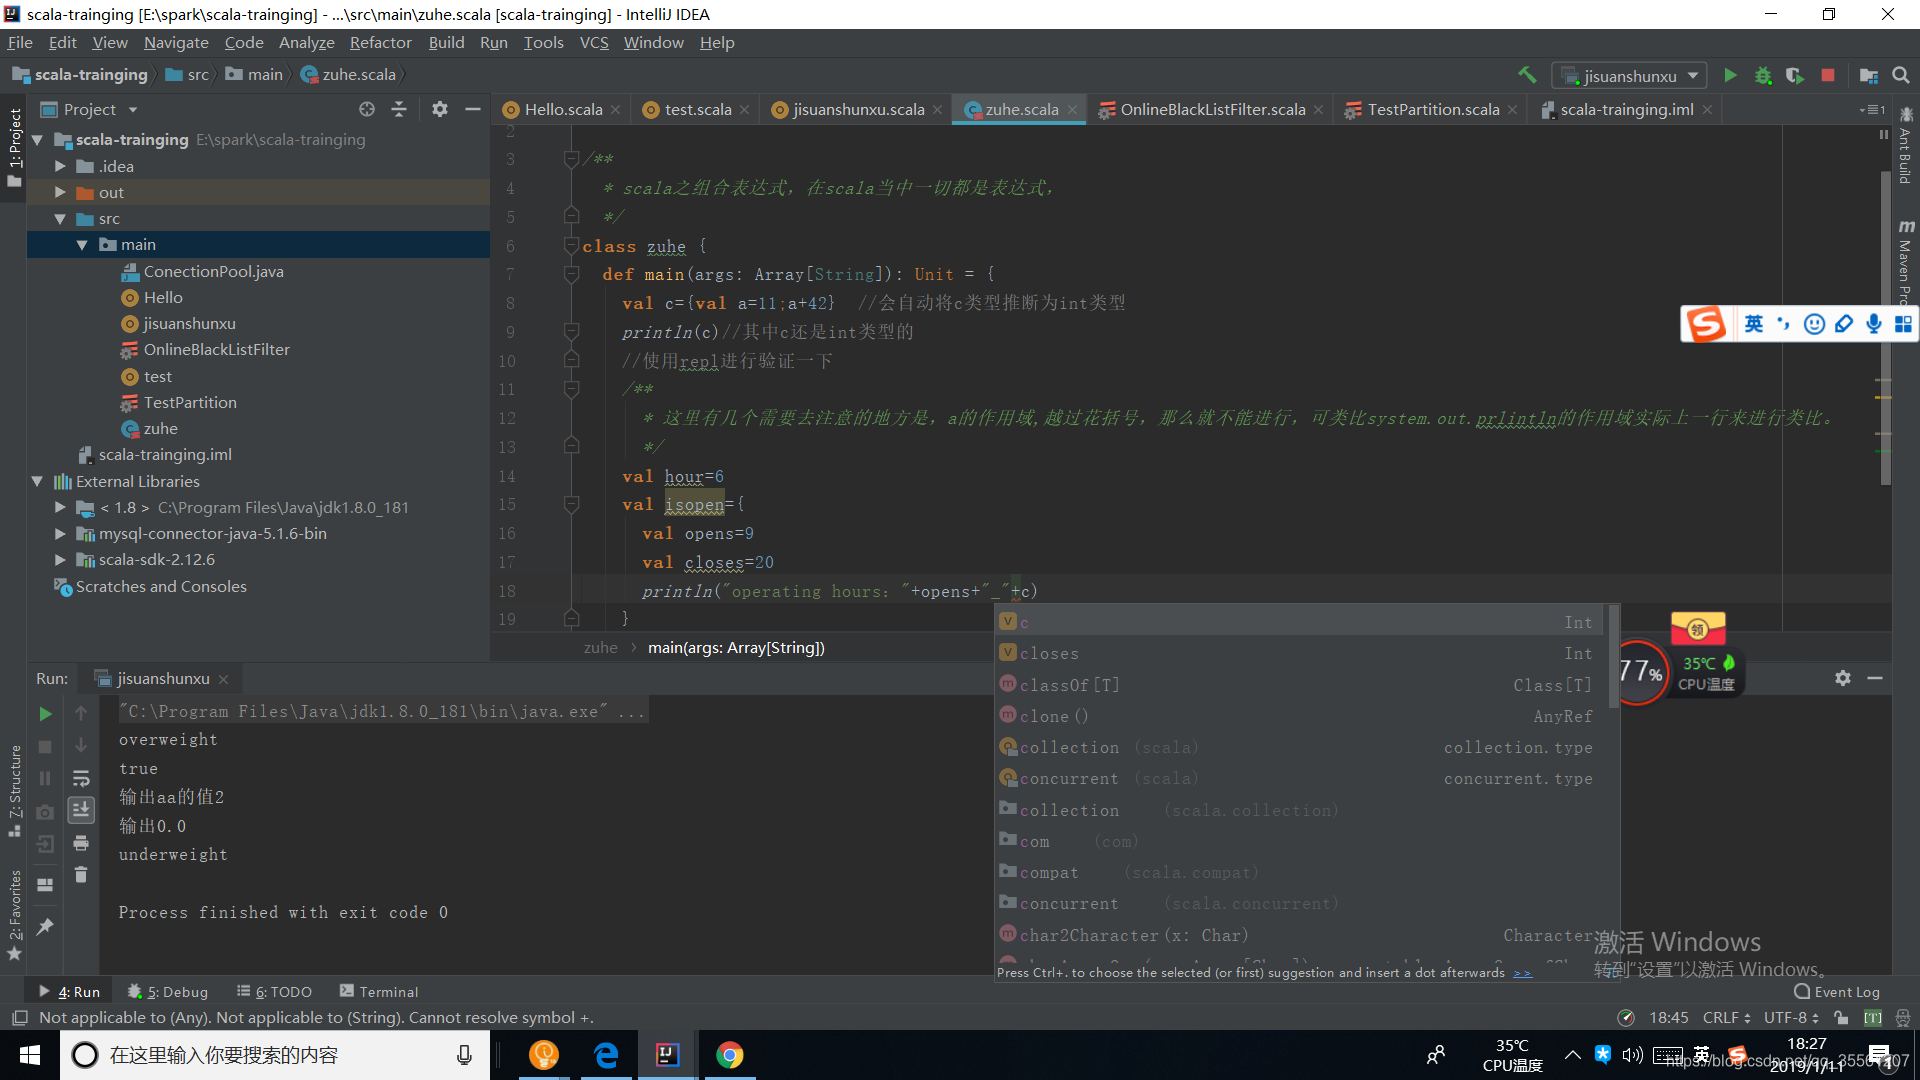The width and height of the screenshot is (1920, 1080).
Task: Click the editor vertical scrollbar
Action: [x=1885, y=330]
